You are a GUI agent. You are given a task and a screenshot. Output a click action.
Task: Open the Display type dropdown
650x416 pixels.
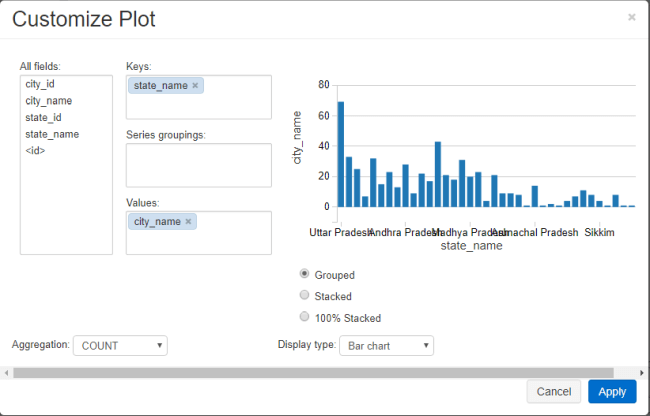tap(386, 346)
